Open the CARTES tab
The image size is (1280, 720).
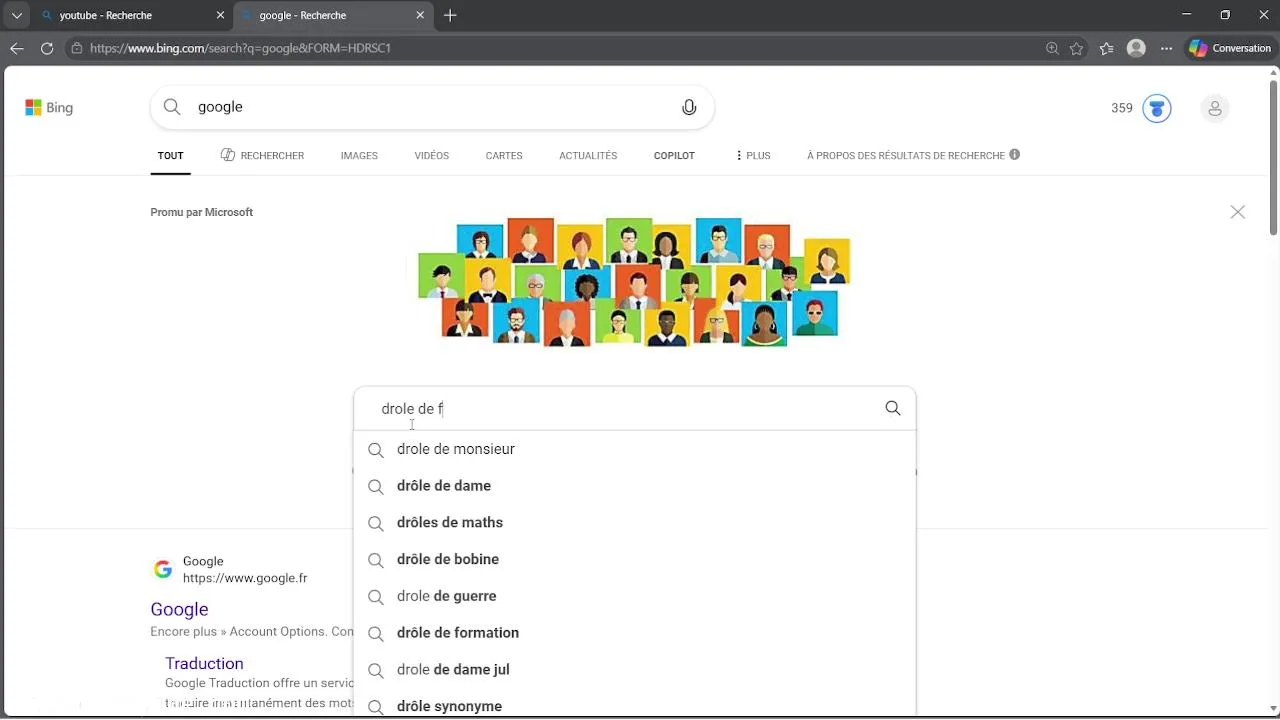[x=504, y=156]
